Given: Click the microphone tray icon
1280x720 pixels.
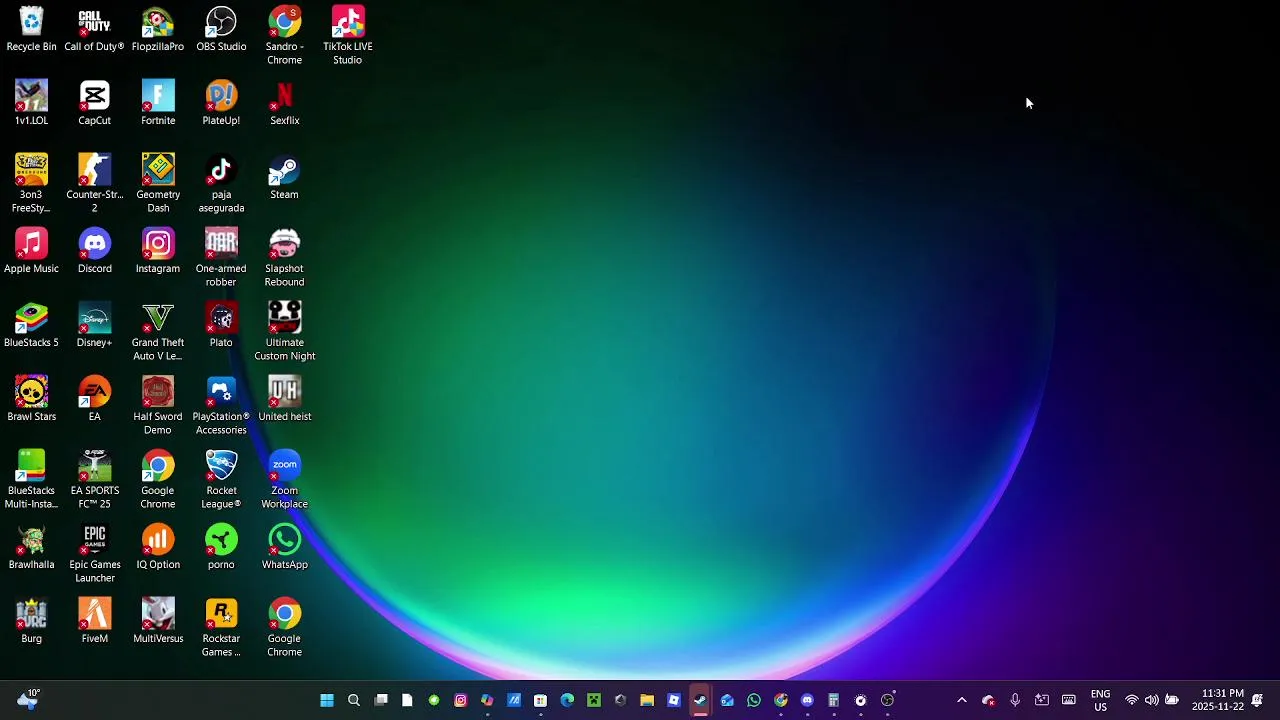Looking at the screenshot, I should click(x=1015, y=700).
